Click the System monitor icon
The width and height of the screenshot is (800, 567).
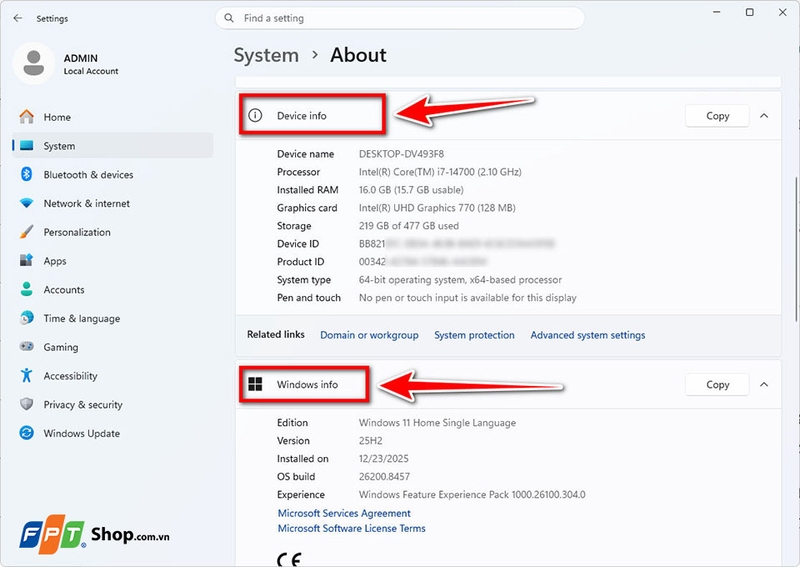click(27, 145)
